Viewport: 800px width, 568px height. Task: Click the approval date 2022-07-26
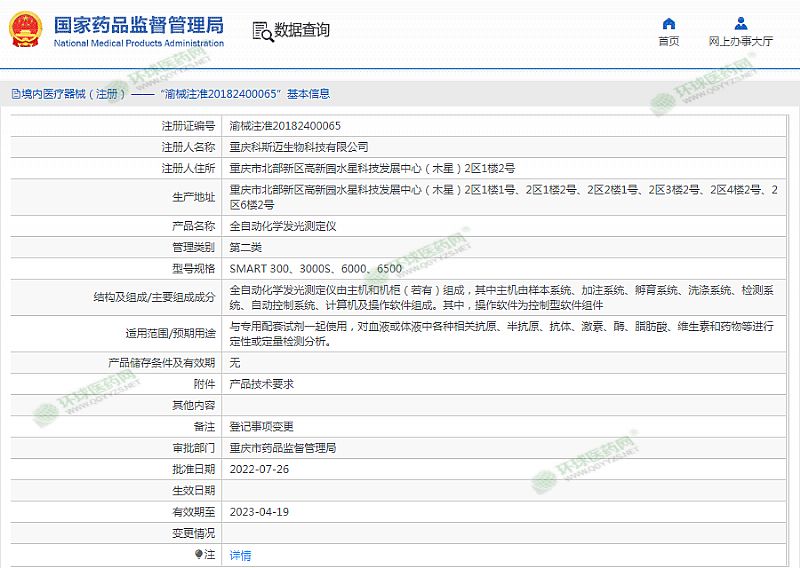pyautogui.click(x=258, y=469)
